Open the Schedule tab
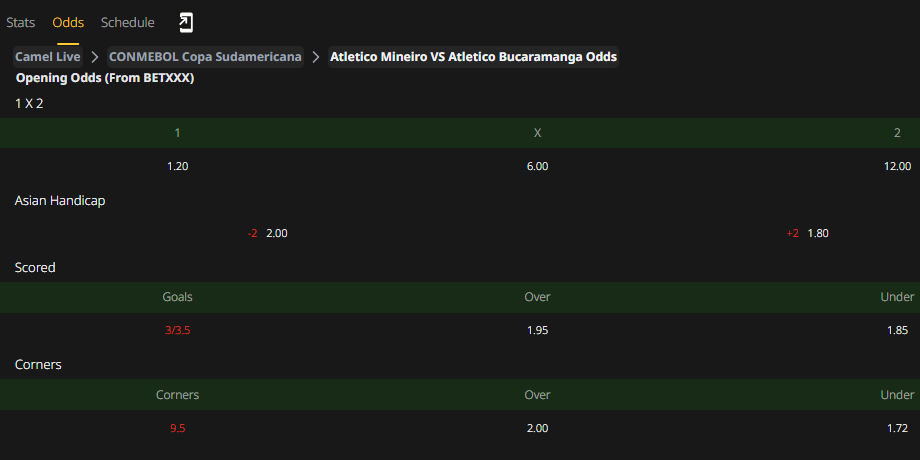Viewport: 920px width, 460px height. [x=127, y=23]
